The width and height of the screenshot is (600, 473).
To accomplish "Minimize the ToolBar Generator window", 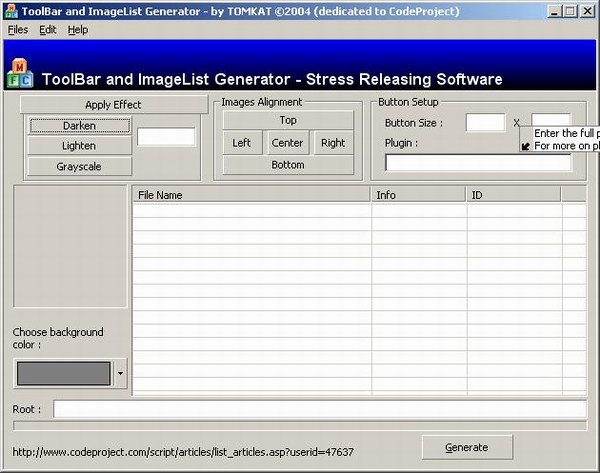I will (554, 11).
